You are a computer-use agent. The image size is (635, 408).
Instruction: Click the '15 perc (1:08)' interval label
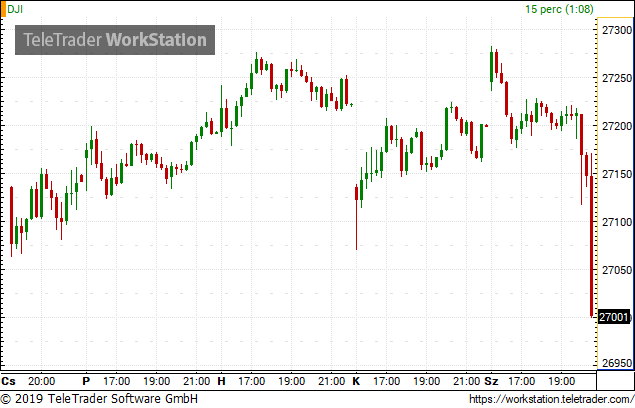tap(559, 9)
